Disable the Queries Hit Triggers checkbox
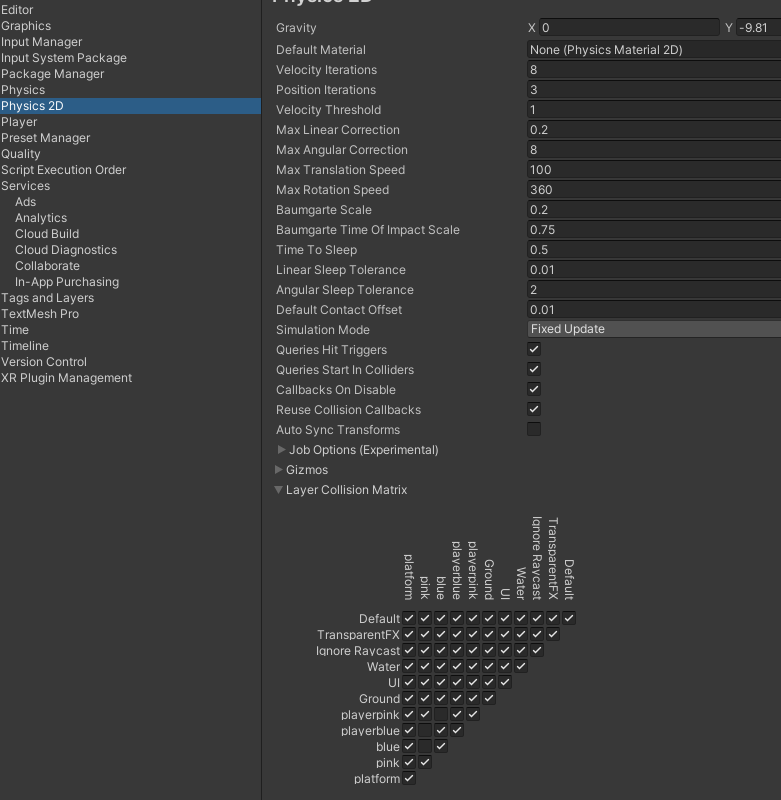781x800 pixels. [534, 350]
